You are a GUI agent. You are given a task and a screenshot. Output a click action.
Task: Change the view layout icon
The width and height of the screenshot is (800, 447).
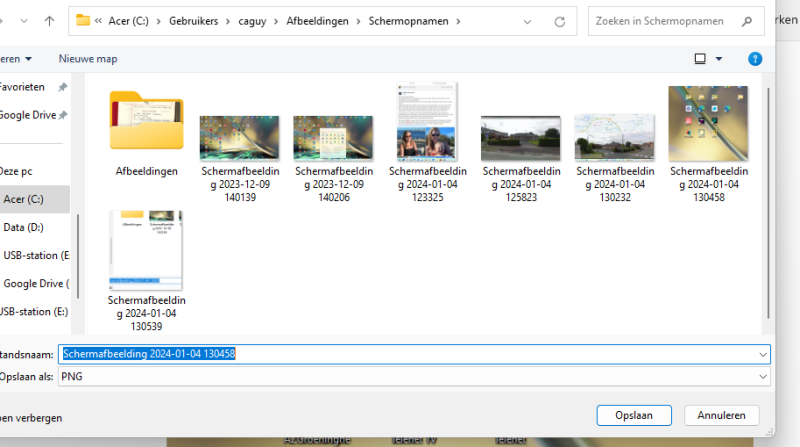(700, 59)
